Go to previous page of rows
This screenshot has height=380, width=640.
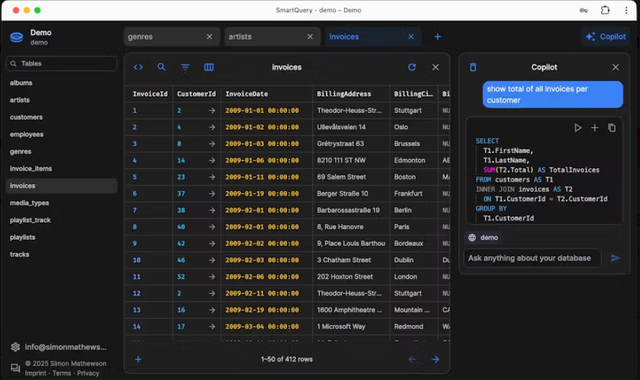[x=412, y=359]
